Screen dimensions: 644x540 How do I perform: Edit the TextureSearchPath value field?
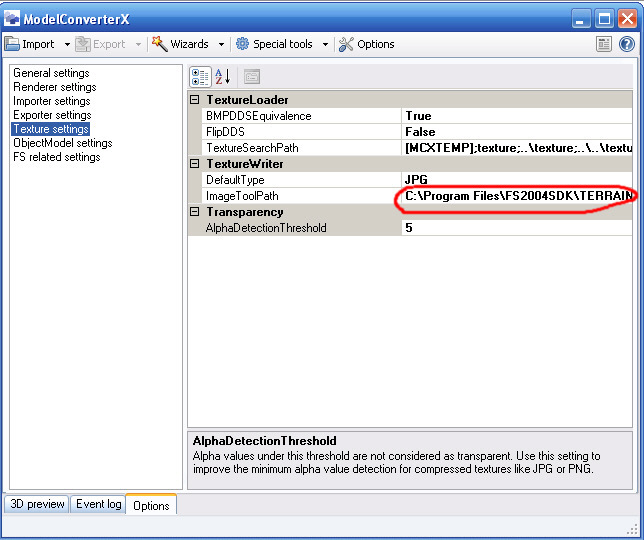[x=517, y=148]
